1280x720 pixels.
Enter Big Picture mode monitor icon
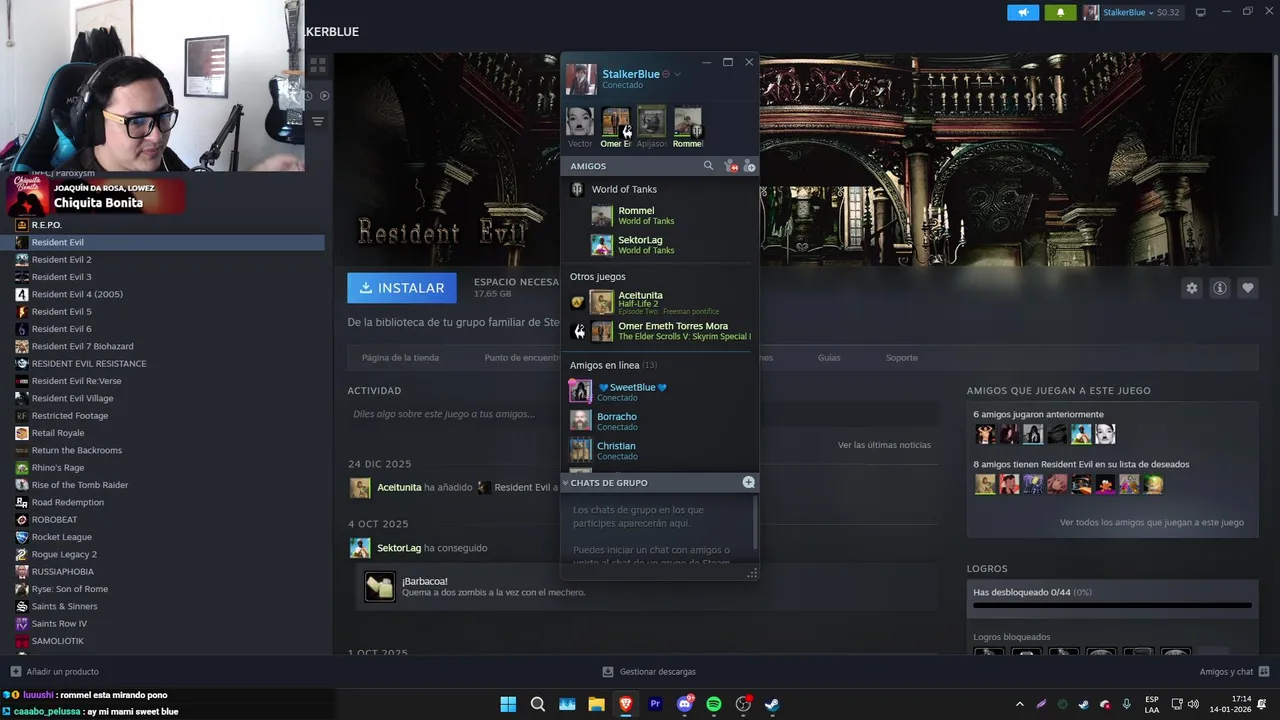point(1201,12)
